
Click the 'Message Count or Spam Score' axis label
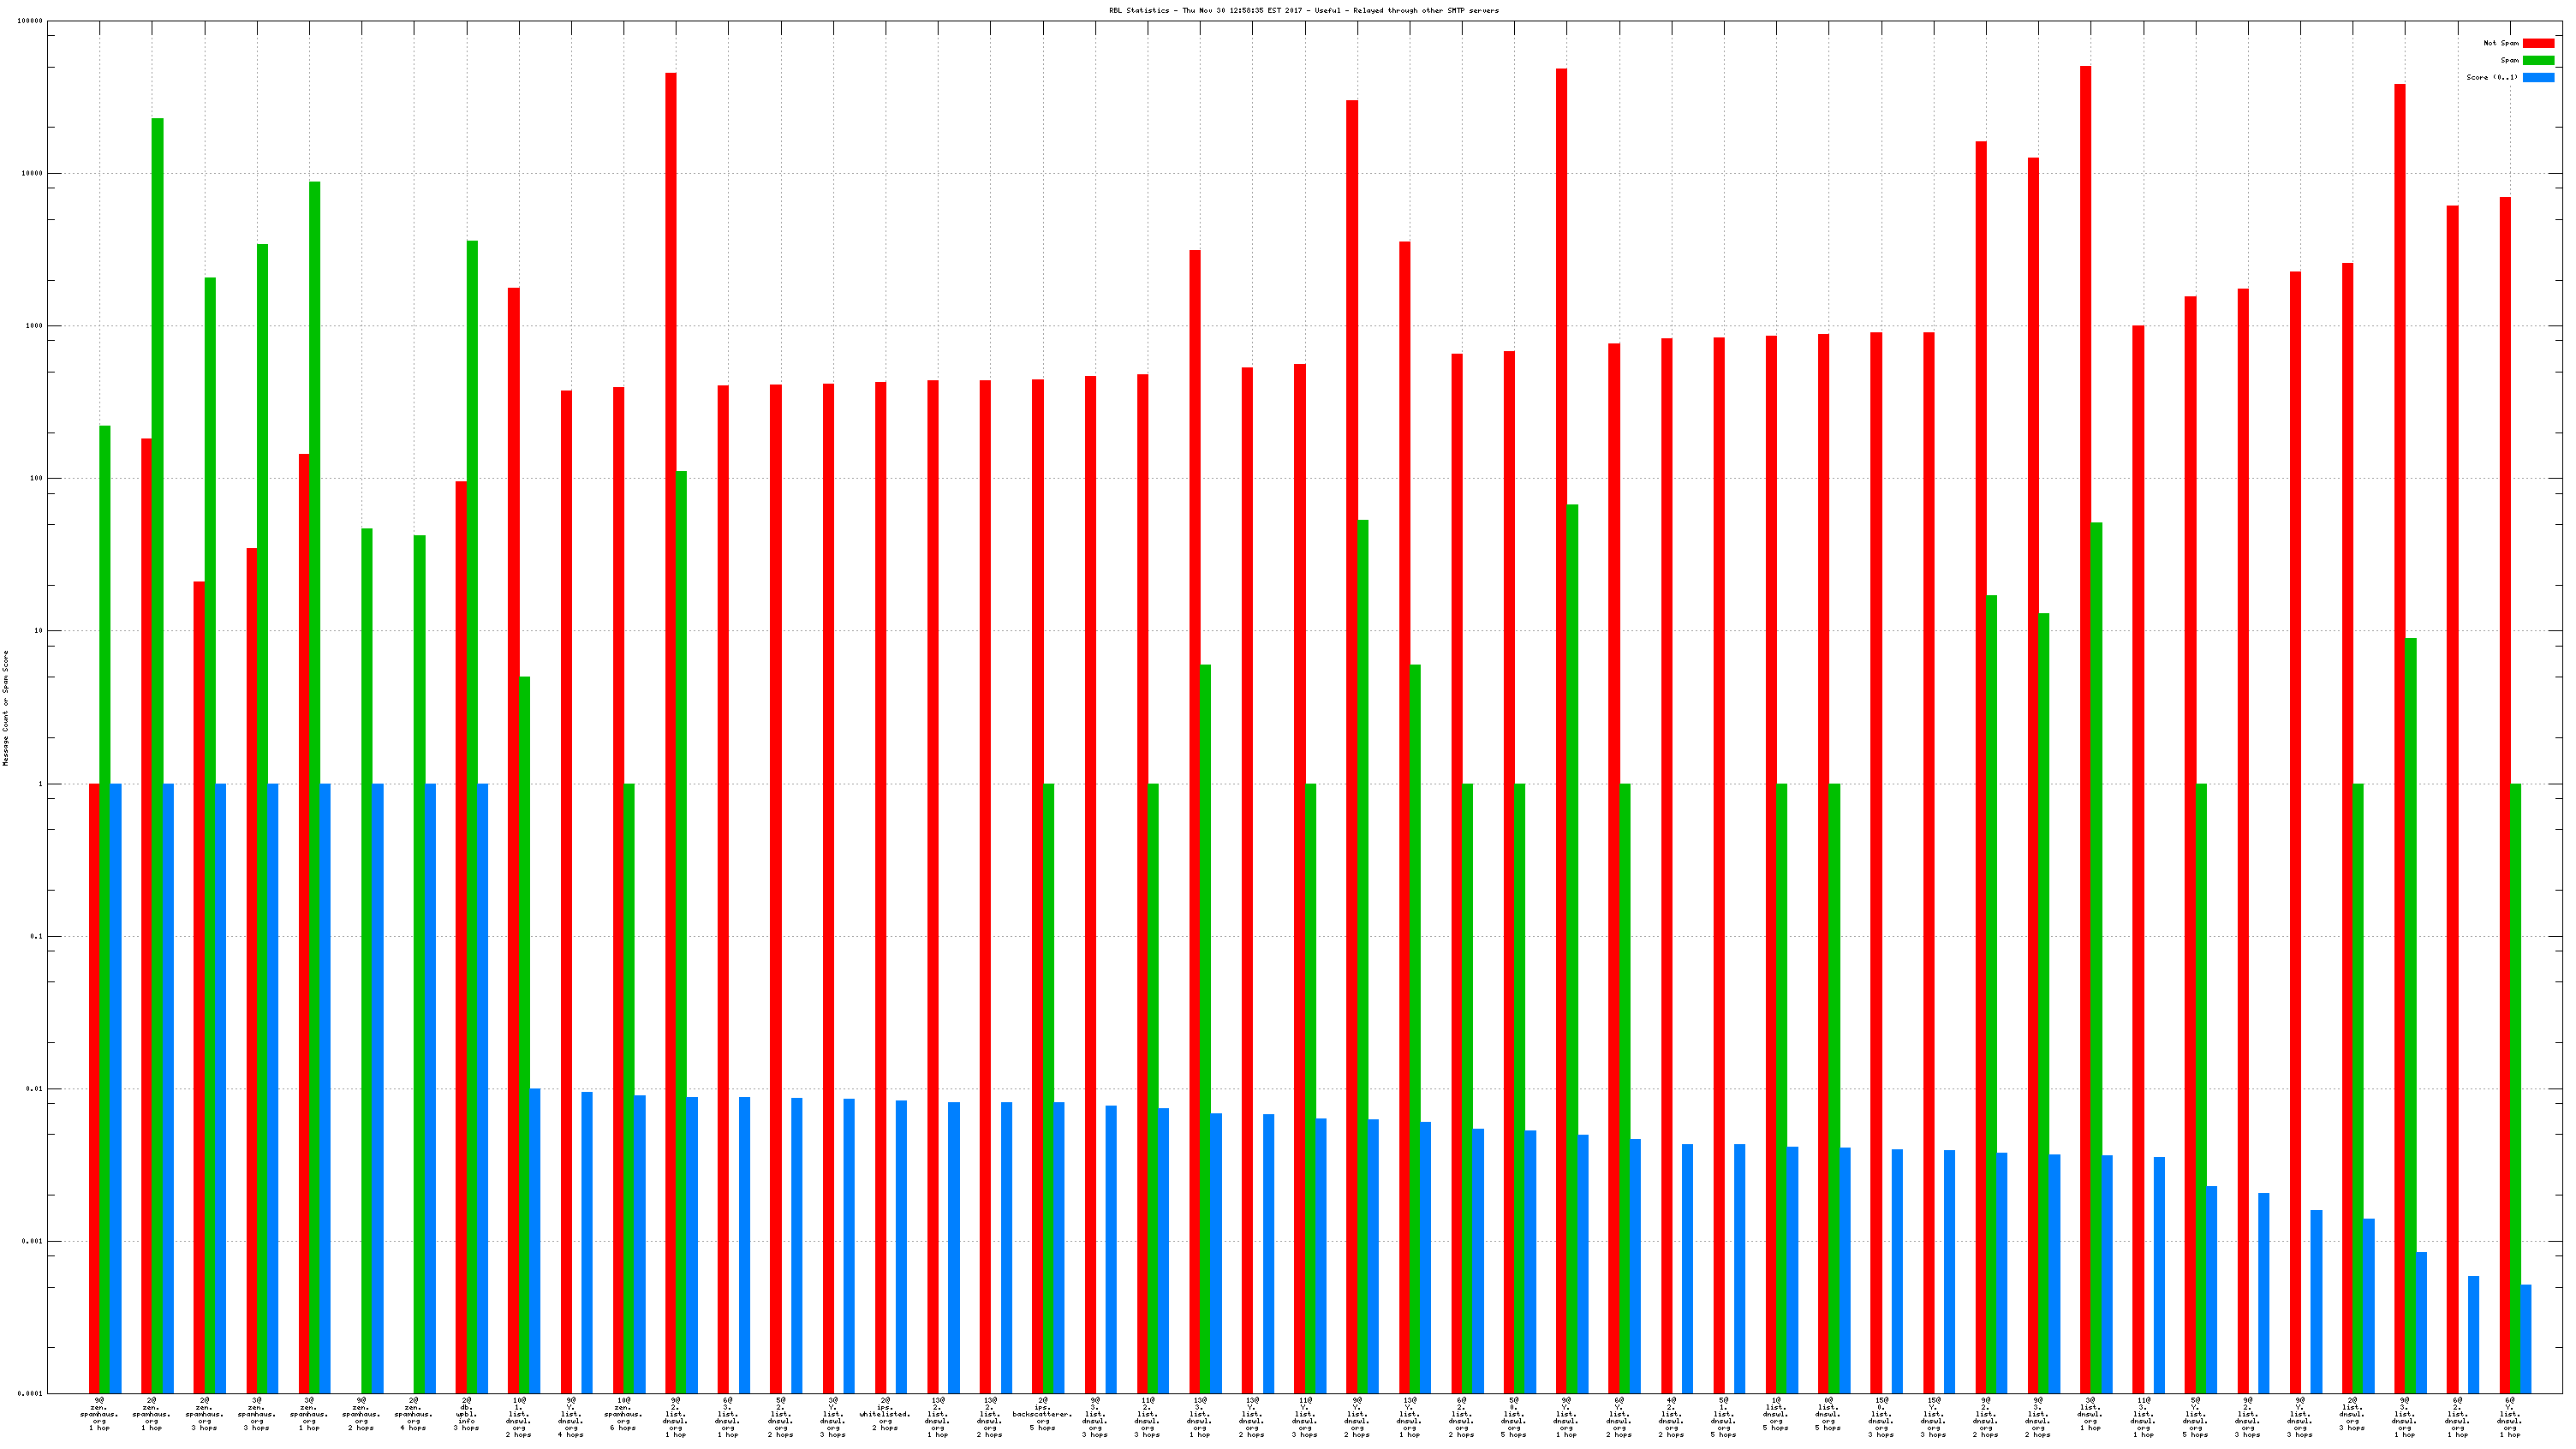[5, 708]
